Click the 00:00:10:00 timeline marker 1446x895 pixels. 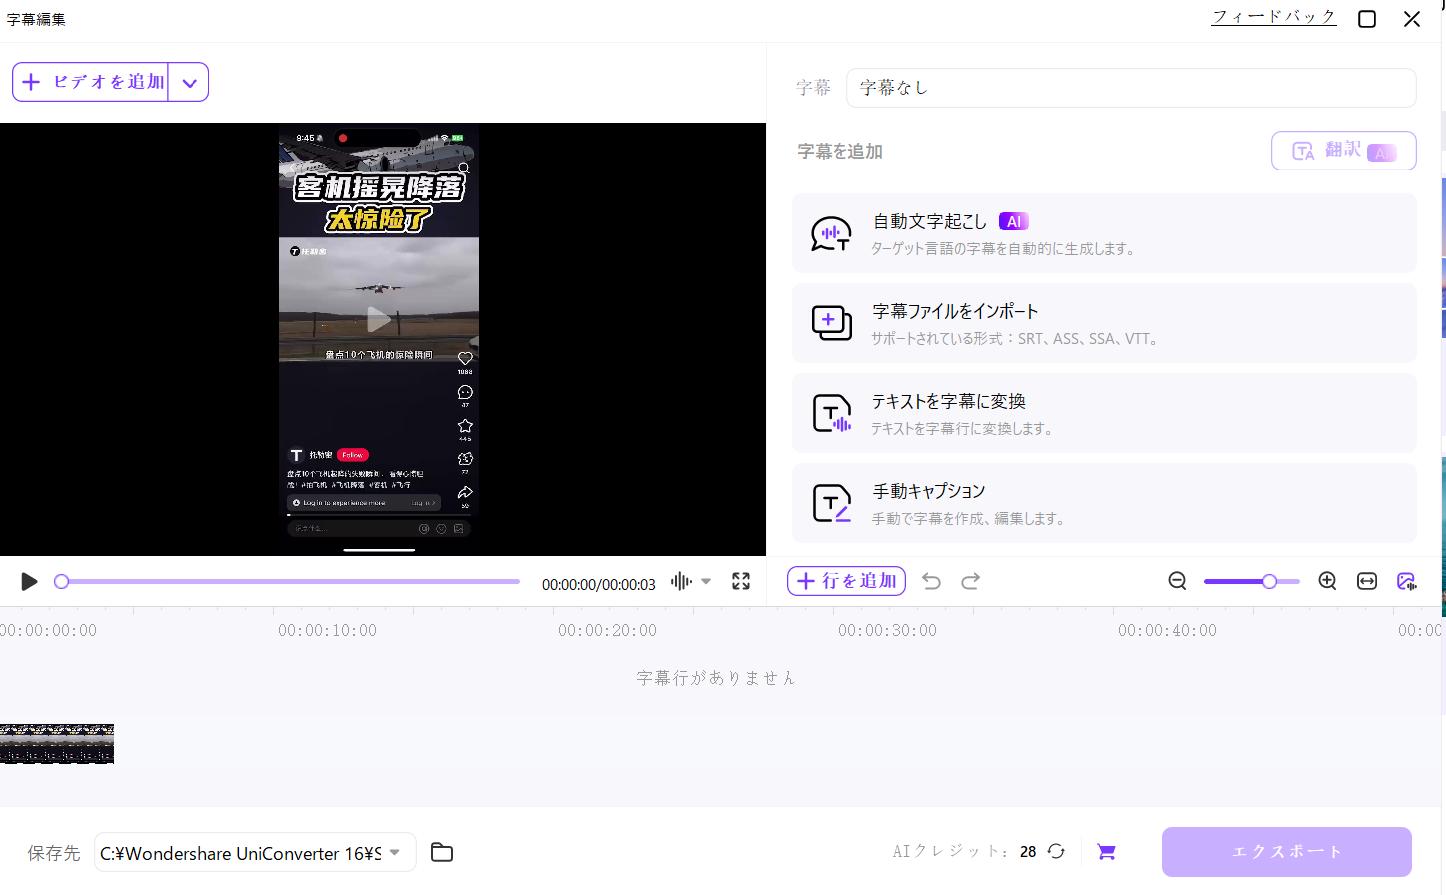[x=328, y=630]
